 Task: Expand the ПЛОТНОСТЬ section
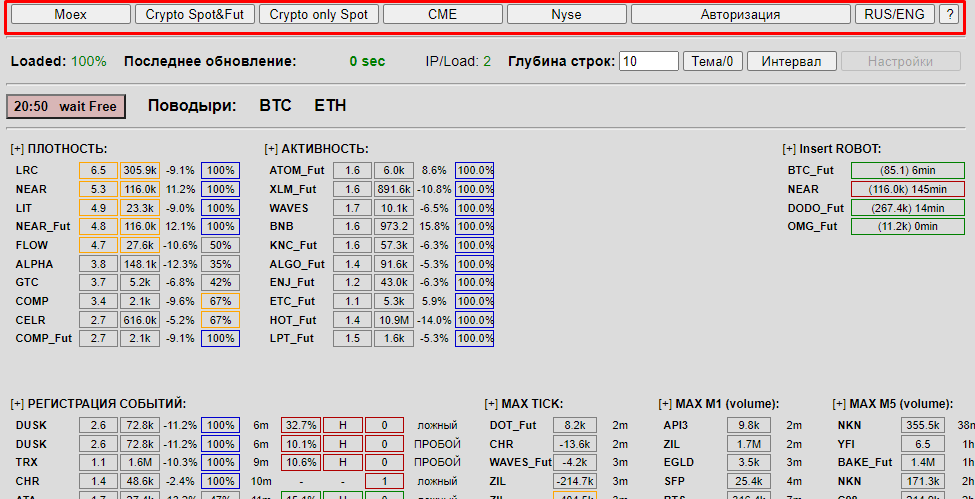pyautogui.click(x=18, y=149)
